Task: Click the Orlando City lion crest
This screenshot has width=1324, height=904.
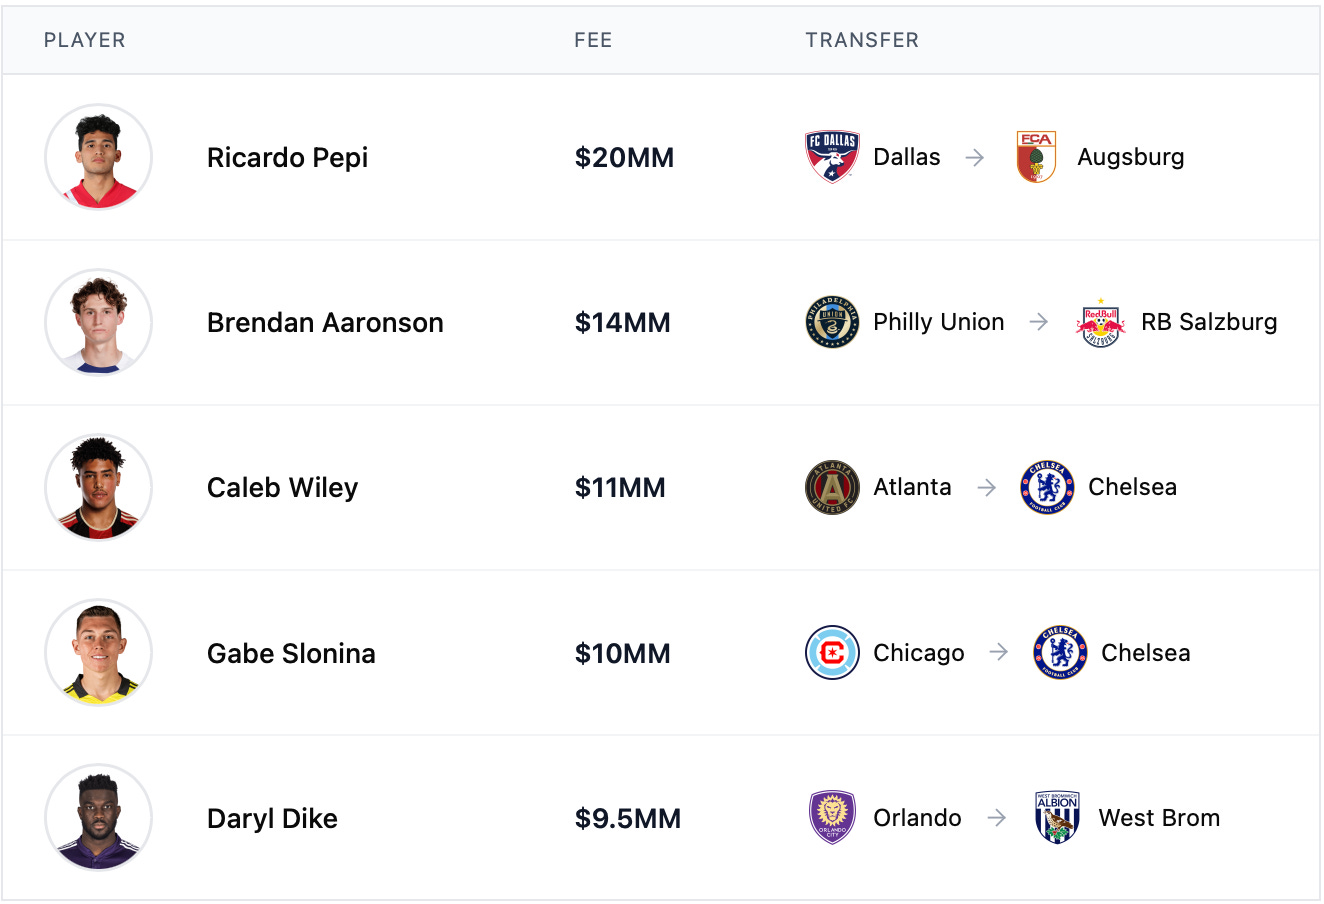Action: (832, 818)
